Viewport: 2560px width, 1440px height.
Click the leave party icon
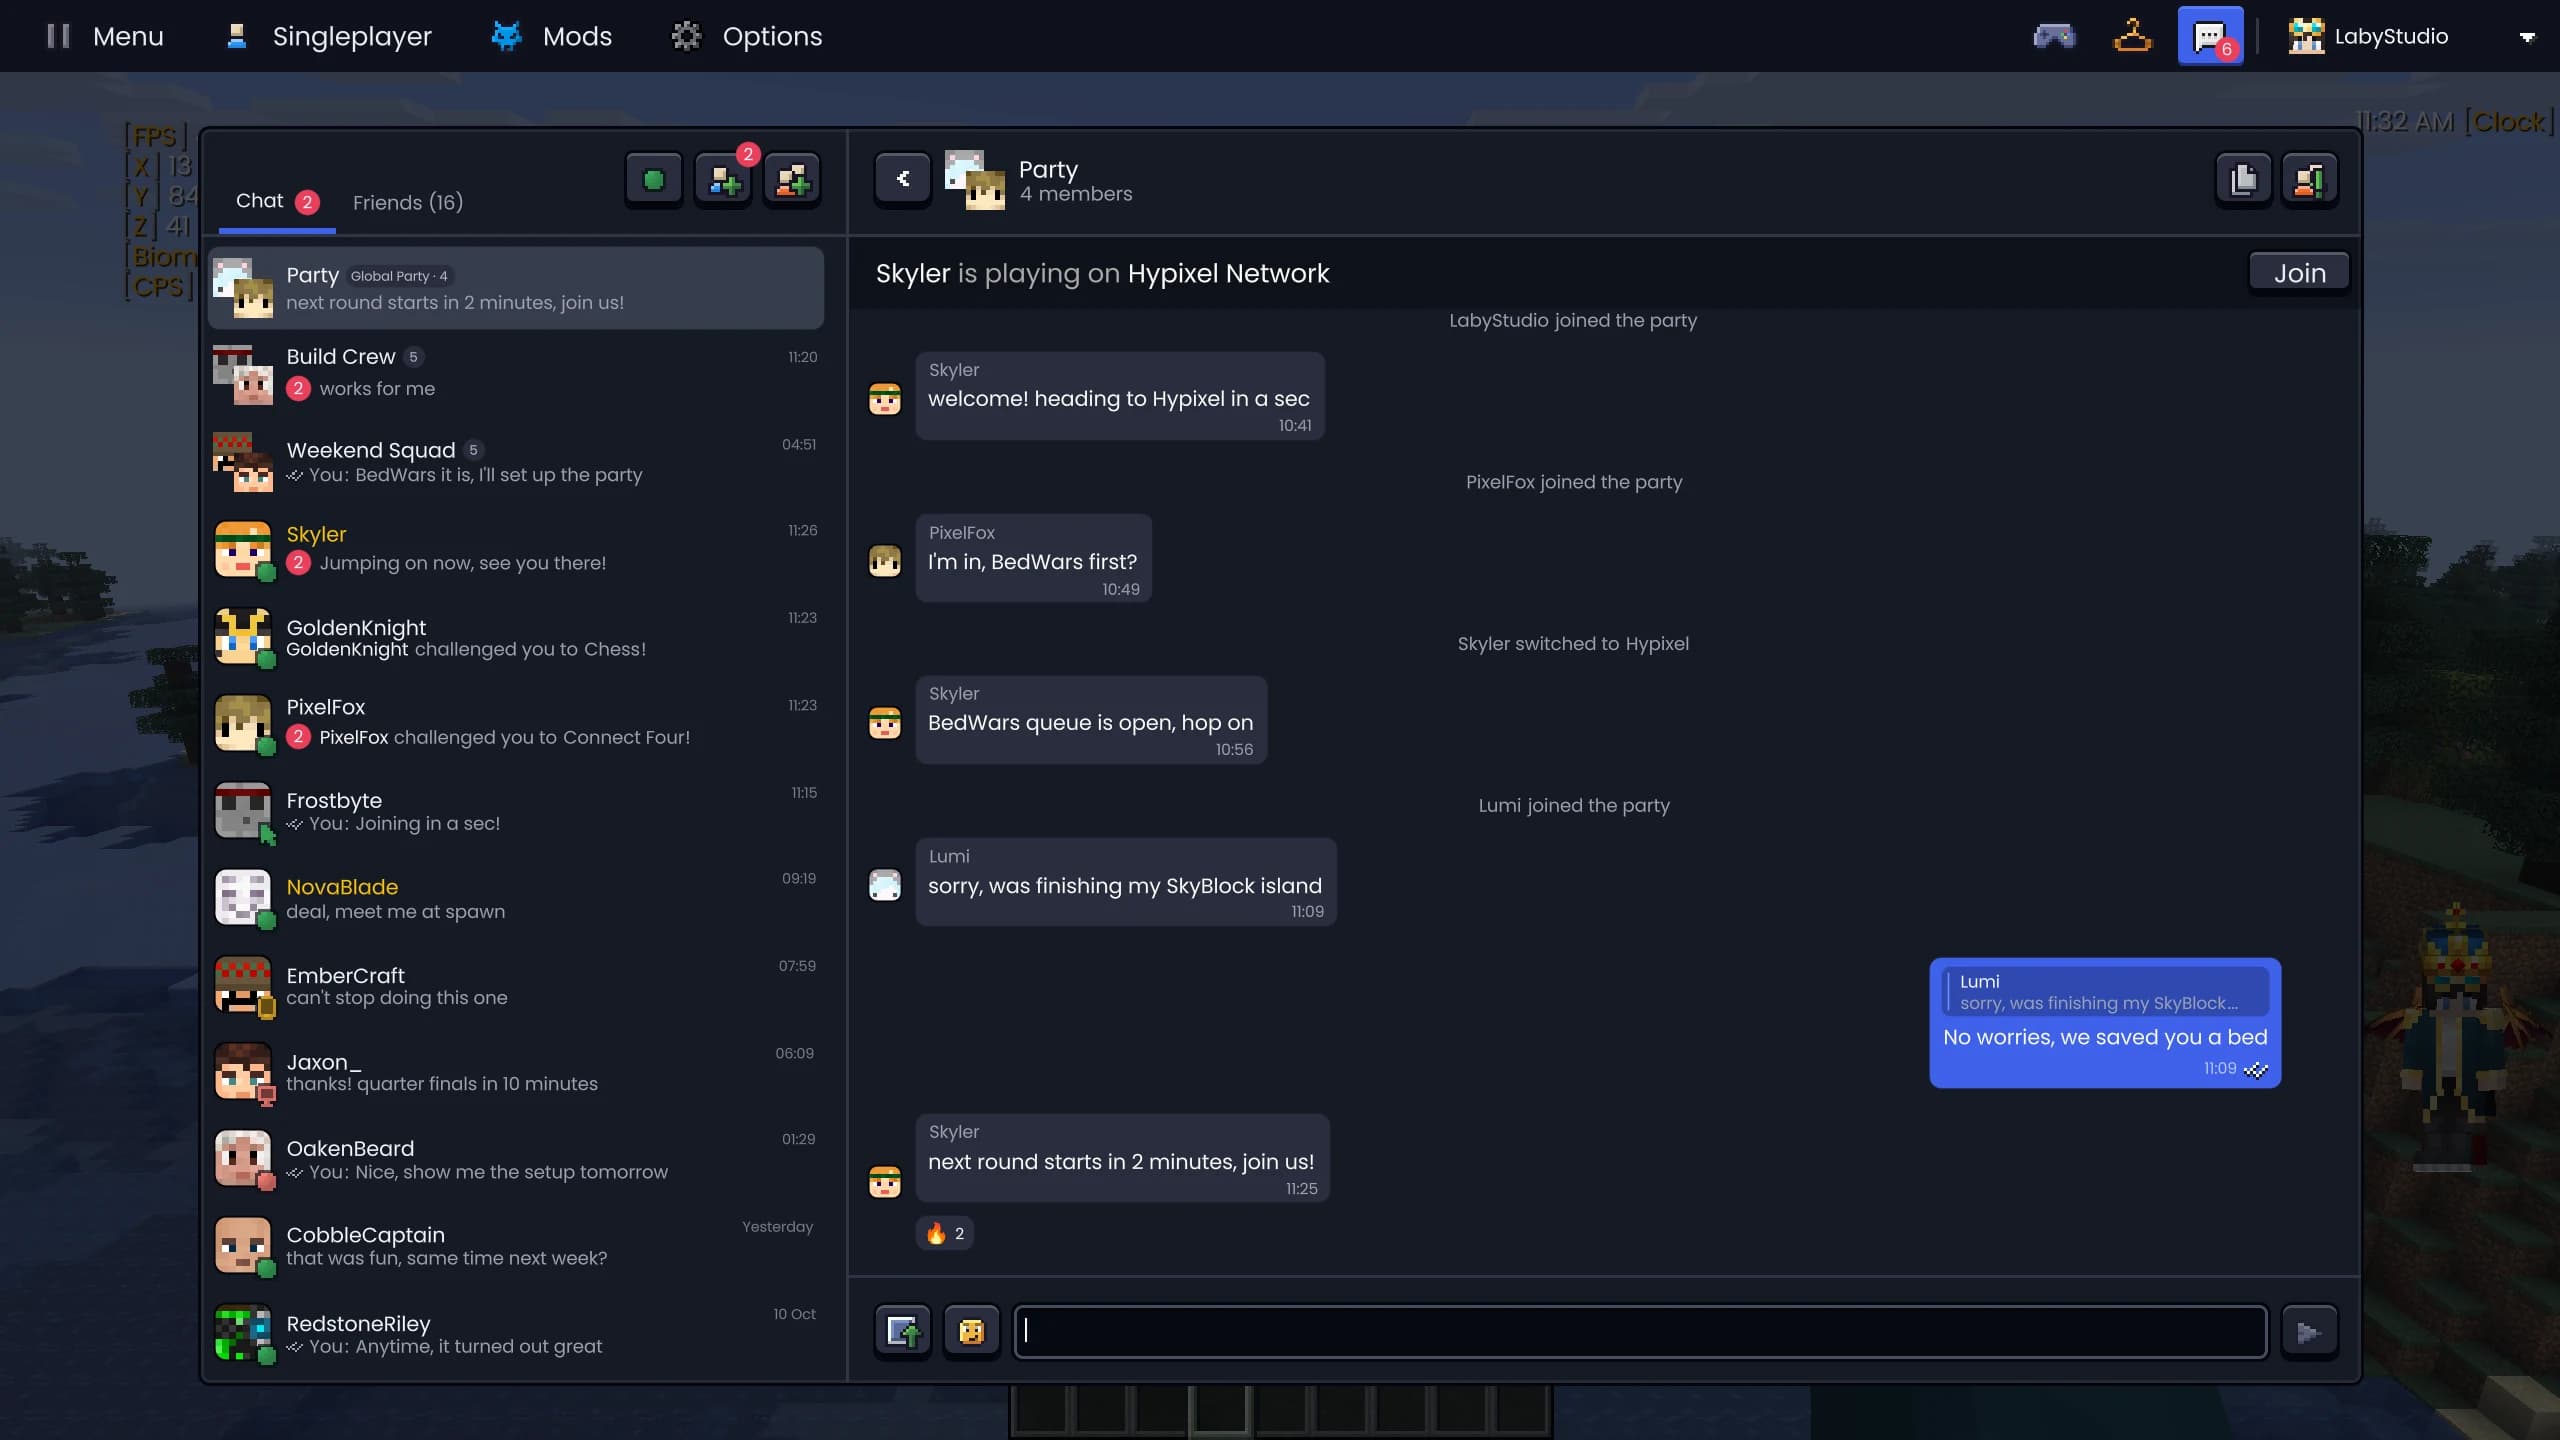[x=2309, y=180]
